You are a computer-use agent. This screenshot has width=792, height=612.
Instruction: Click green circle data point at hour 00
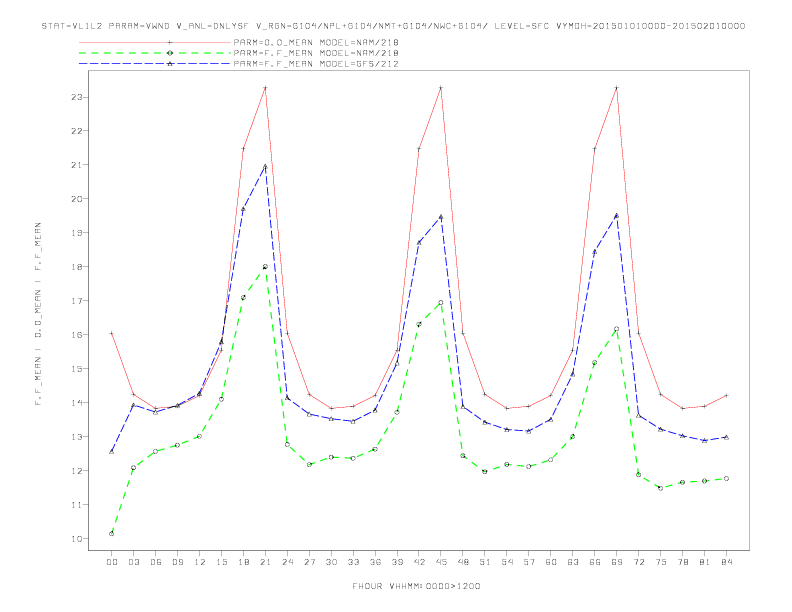tap(112, 534)
